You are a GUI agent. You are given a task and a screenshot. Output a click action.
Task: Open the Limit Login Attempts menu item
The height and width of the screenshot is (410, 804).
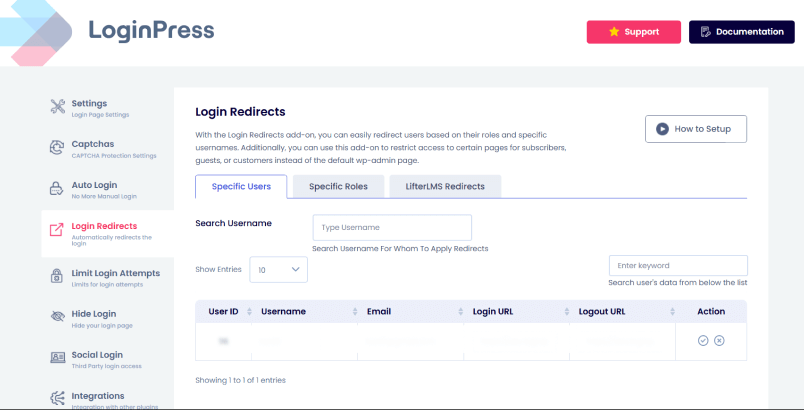click(x=108, y=277)
